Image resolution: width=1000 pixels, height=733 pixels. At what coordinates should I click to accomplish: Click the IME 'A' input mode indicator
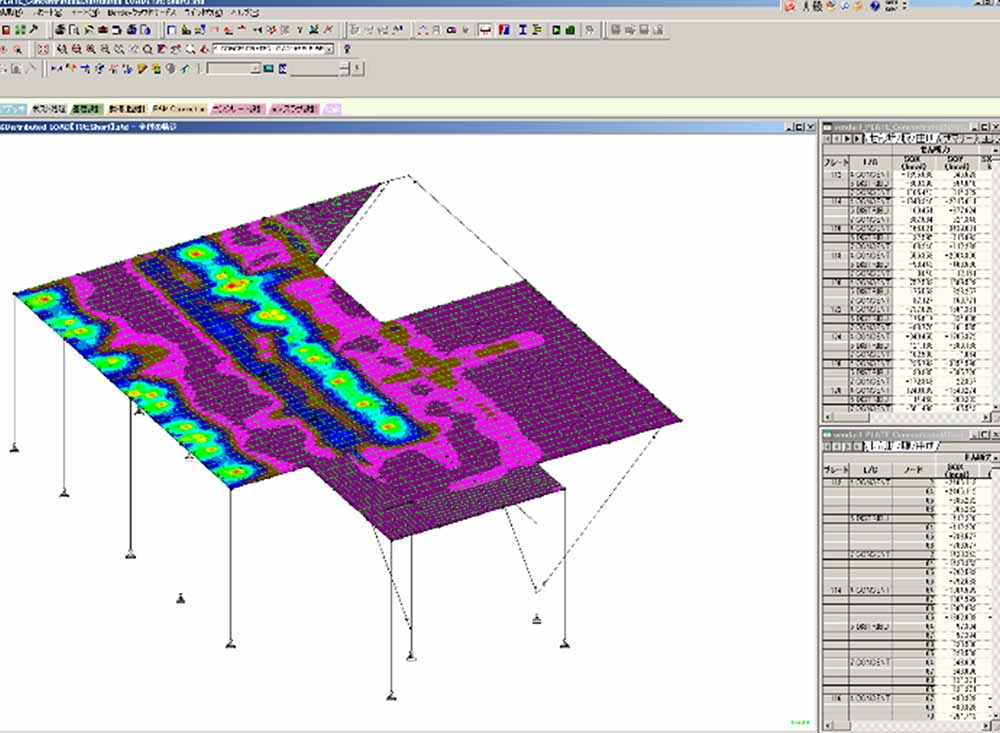806,6
